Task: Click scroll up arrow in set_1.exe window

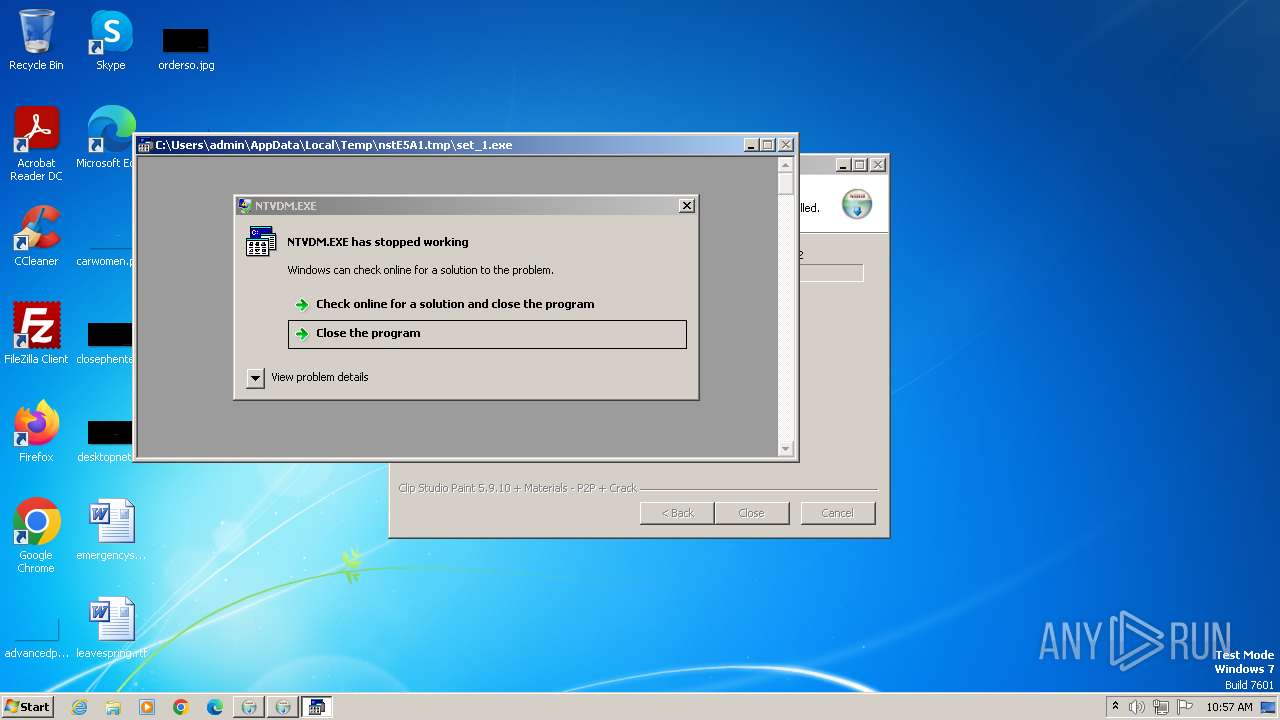Action: click(786, 165)
